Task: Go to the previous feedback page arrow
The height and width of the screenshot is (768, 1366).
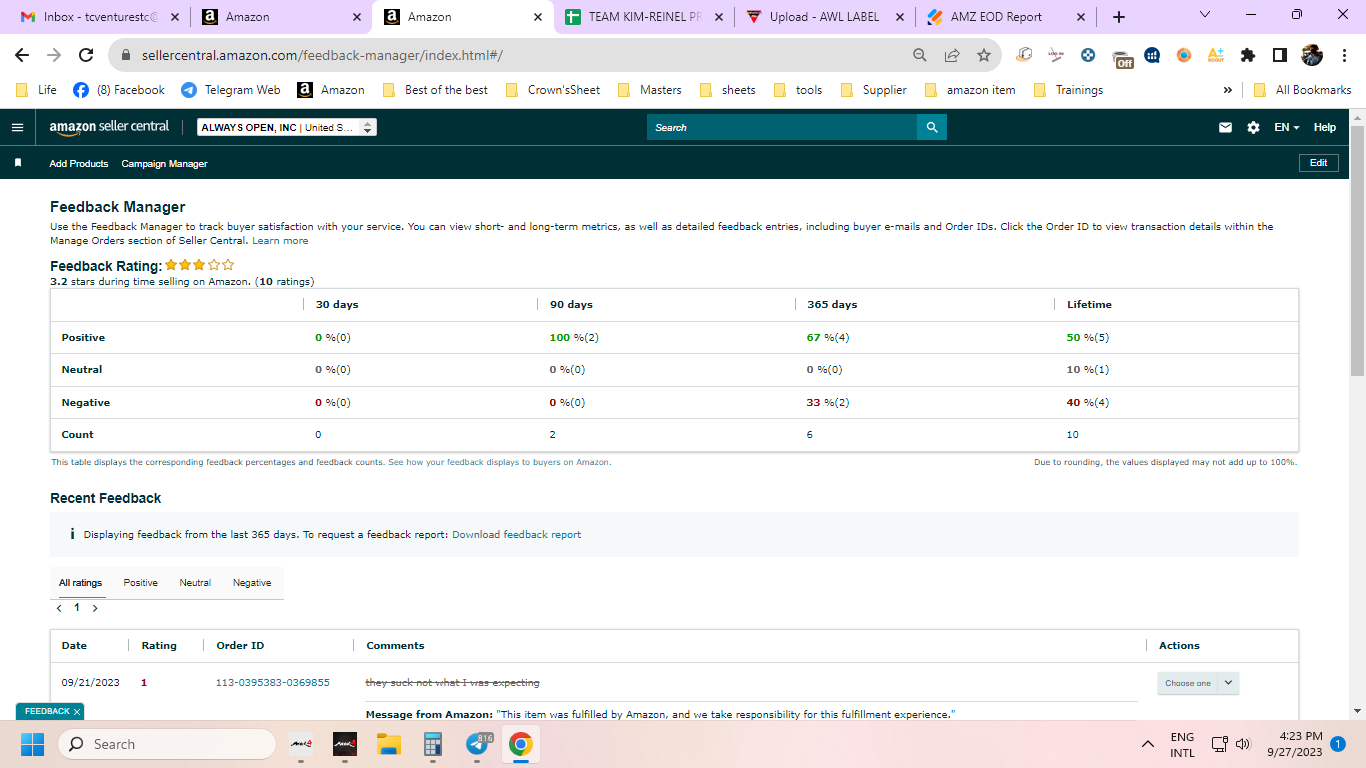Action: click(x=59, y=608)
